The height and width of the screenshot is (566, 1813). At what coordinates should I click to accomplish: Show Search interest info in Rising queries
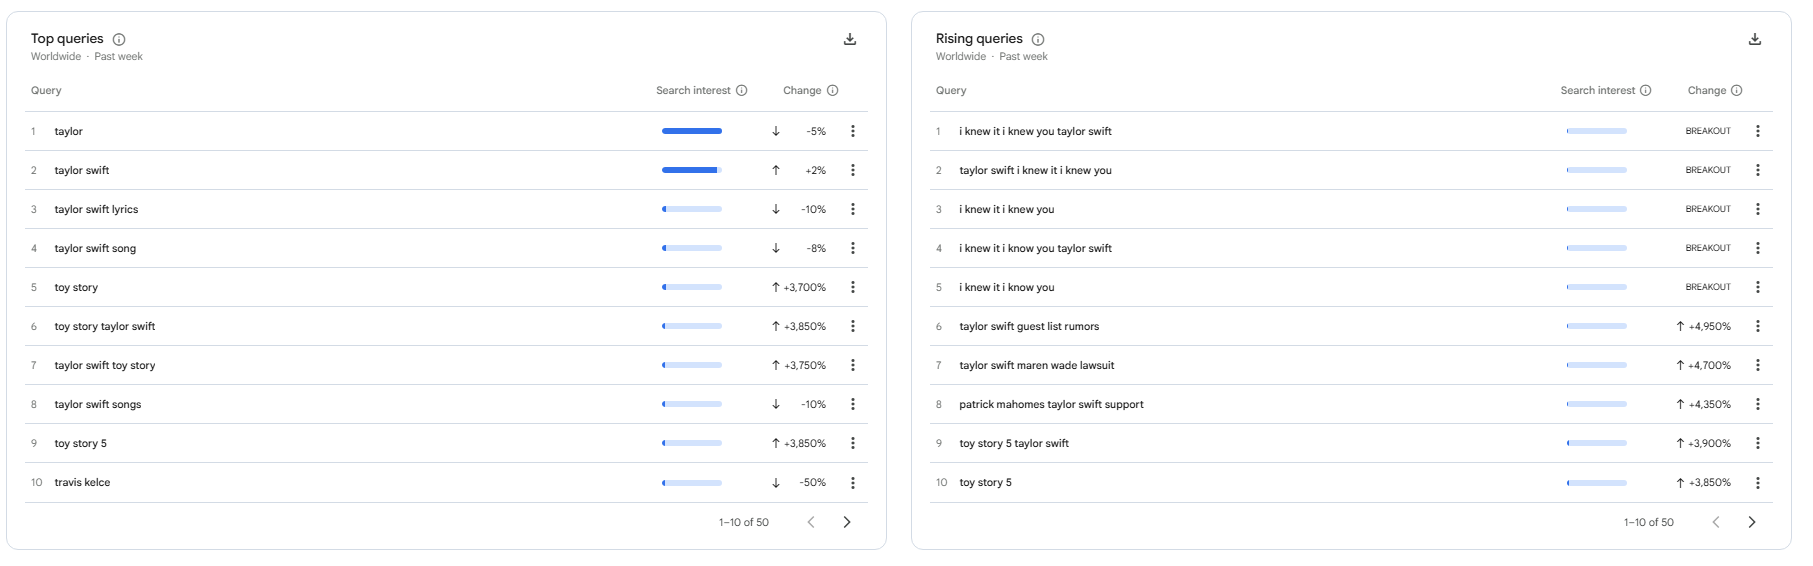tap(1646, 90)
